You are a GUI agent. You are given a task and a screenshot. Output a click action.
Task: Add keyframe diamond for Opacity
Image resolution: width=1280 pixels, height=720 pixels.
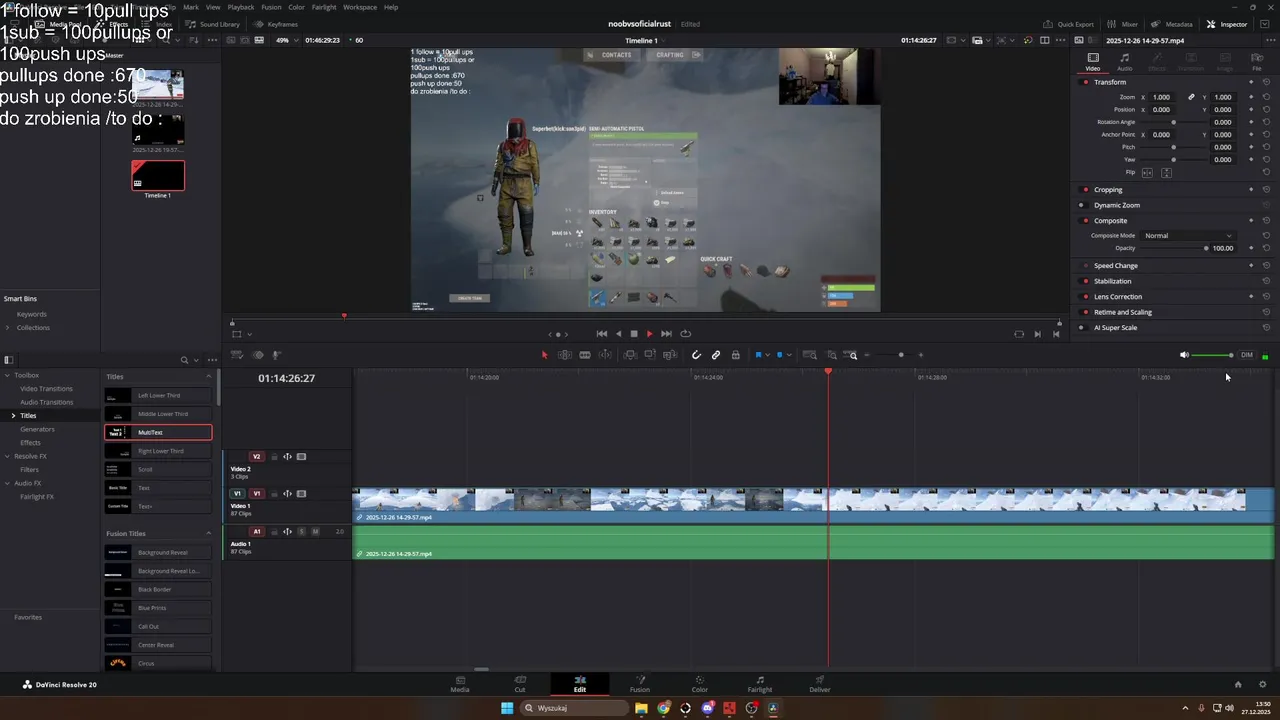point(1251,248)
